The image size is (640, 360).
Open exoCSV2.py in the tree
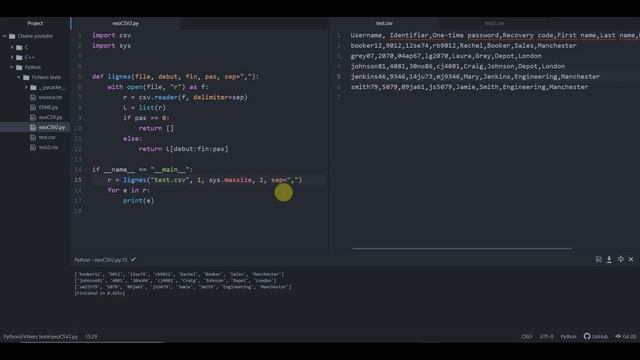pyautogui.click(x=52, y=127)
